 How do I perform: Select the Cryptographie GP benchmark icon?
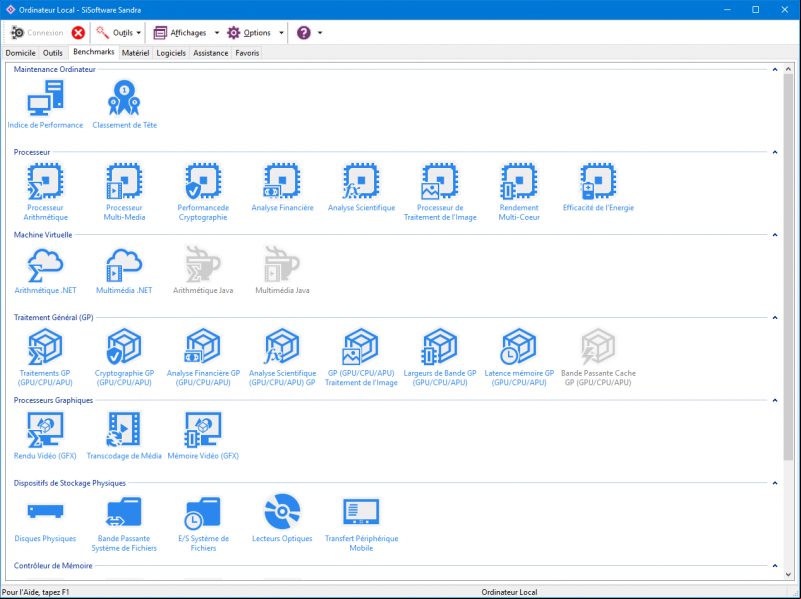coord(124,357)
